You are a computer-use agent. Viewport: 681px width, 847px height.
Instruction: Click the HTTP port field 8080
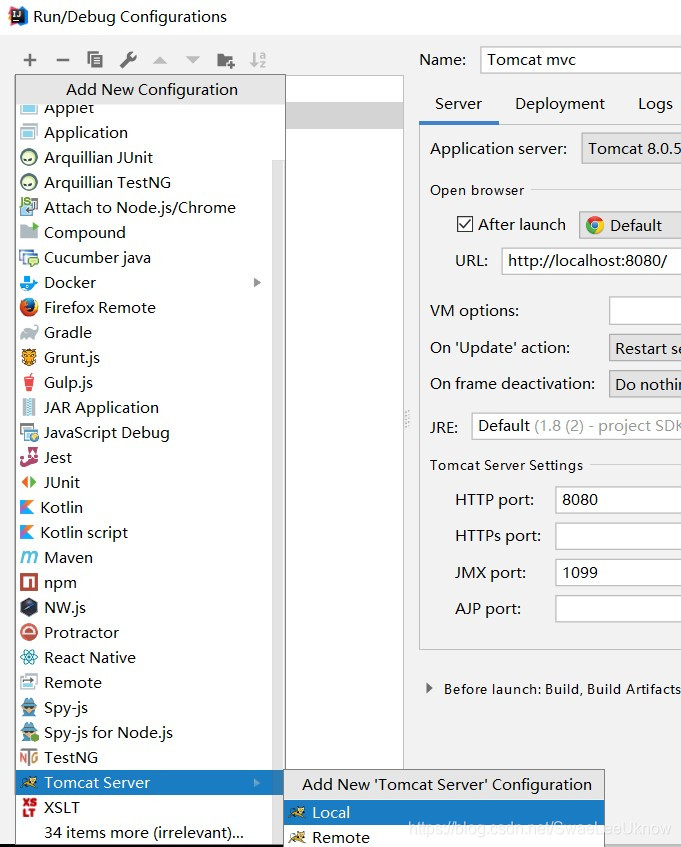pos(618,500)
